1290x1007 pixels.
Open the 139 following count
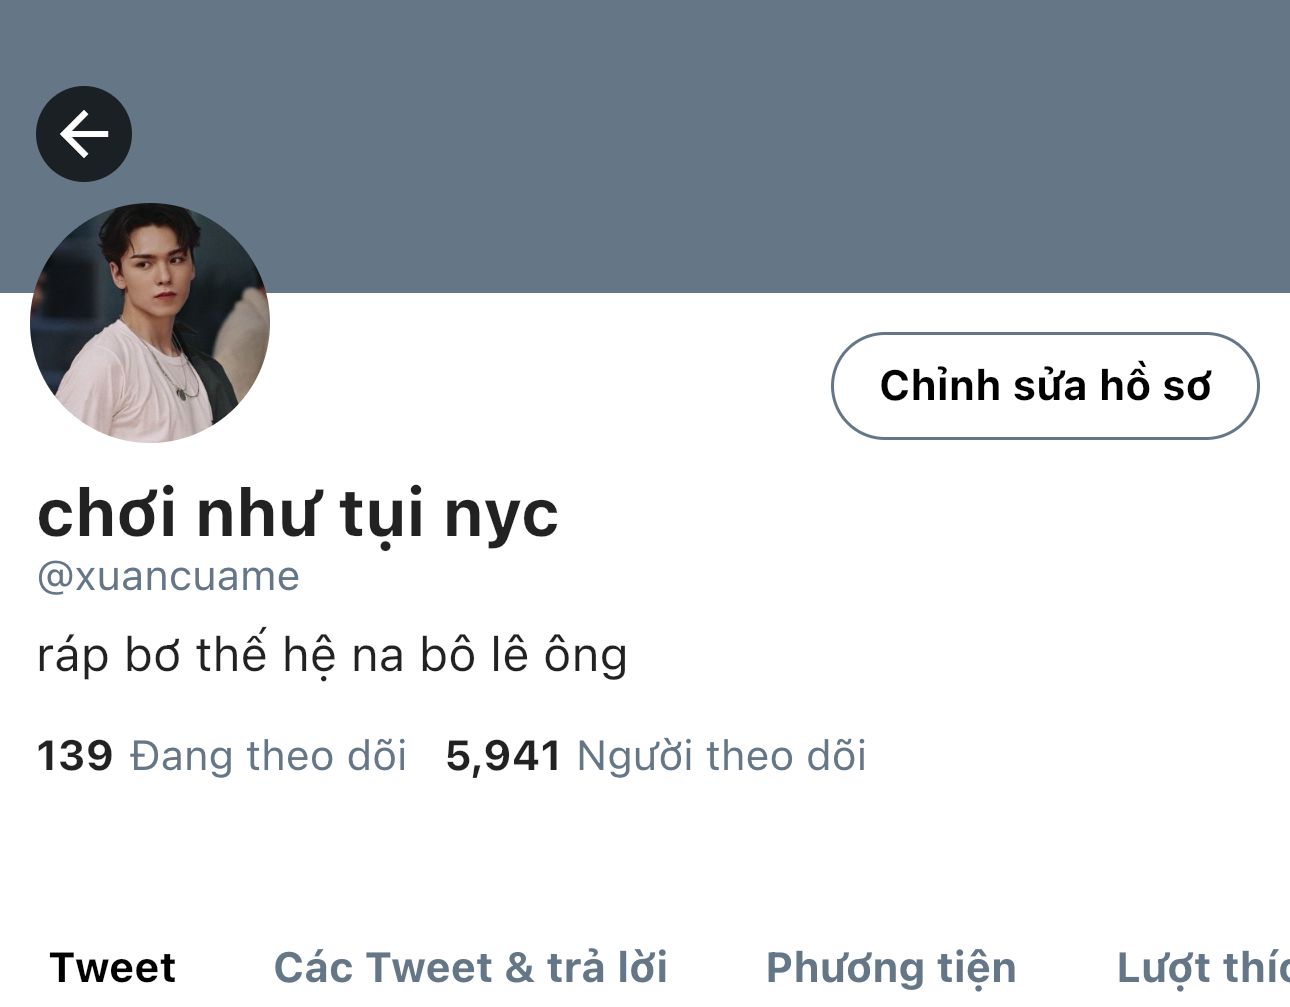pos(75,756)
